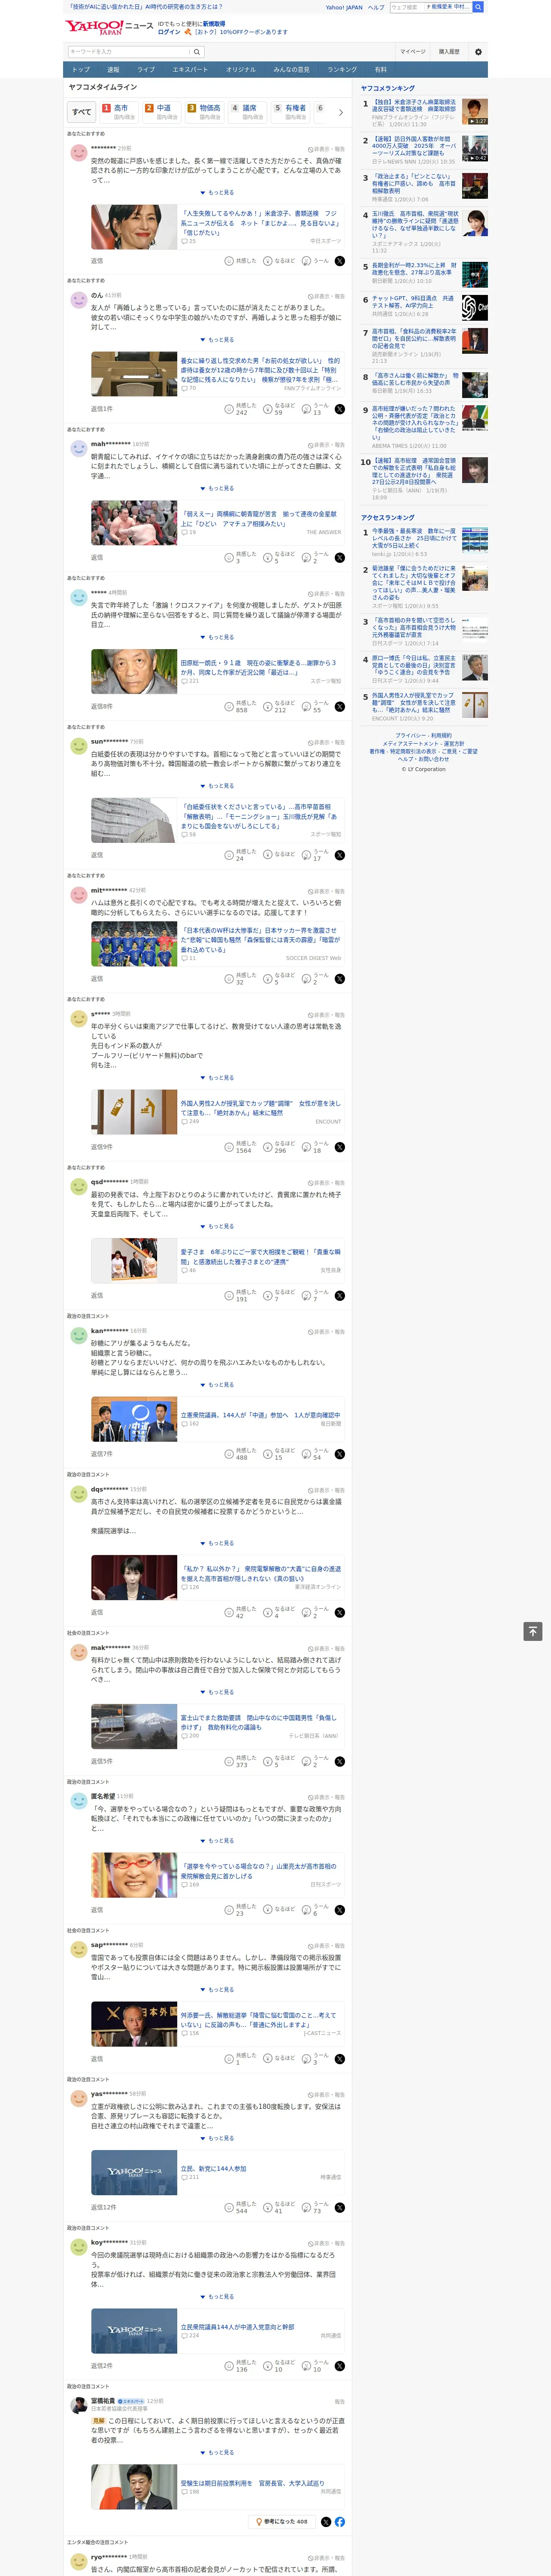Open settings via the gear icon

point(478,51)
